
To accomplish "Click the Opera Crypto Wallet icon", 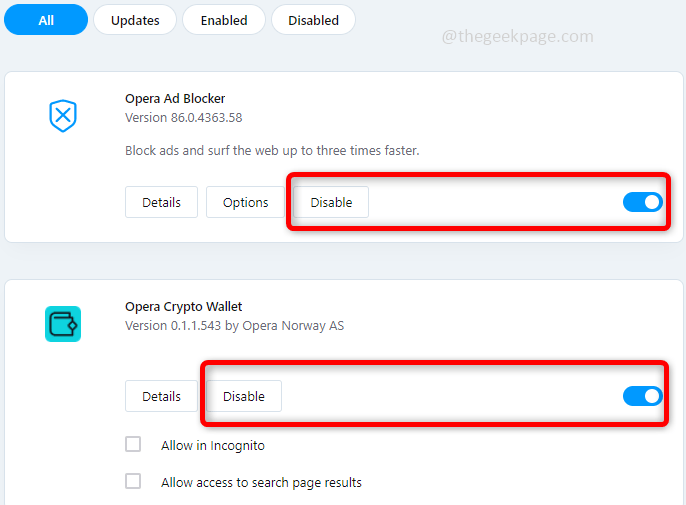I will [x=63, y=324].
